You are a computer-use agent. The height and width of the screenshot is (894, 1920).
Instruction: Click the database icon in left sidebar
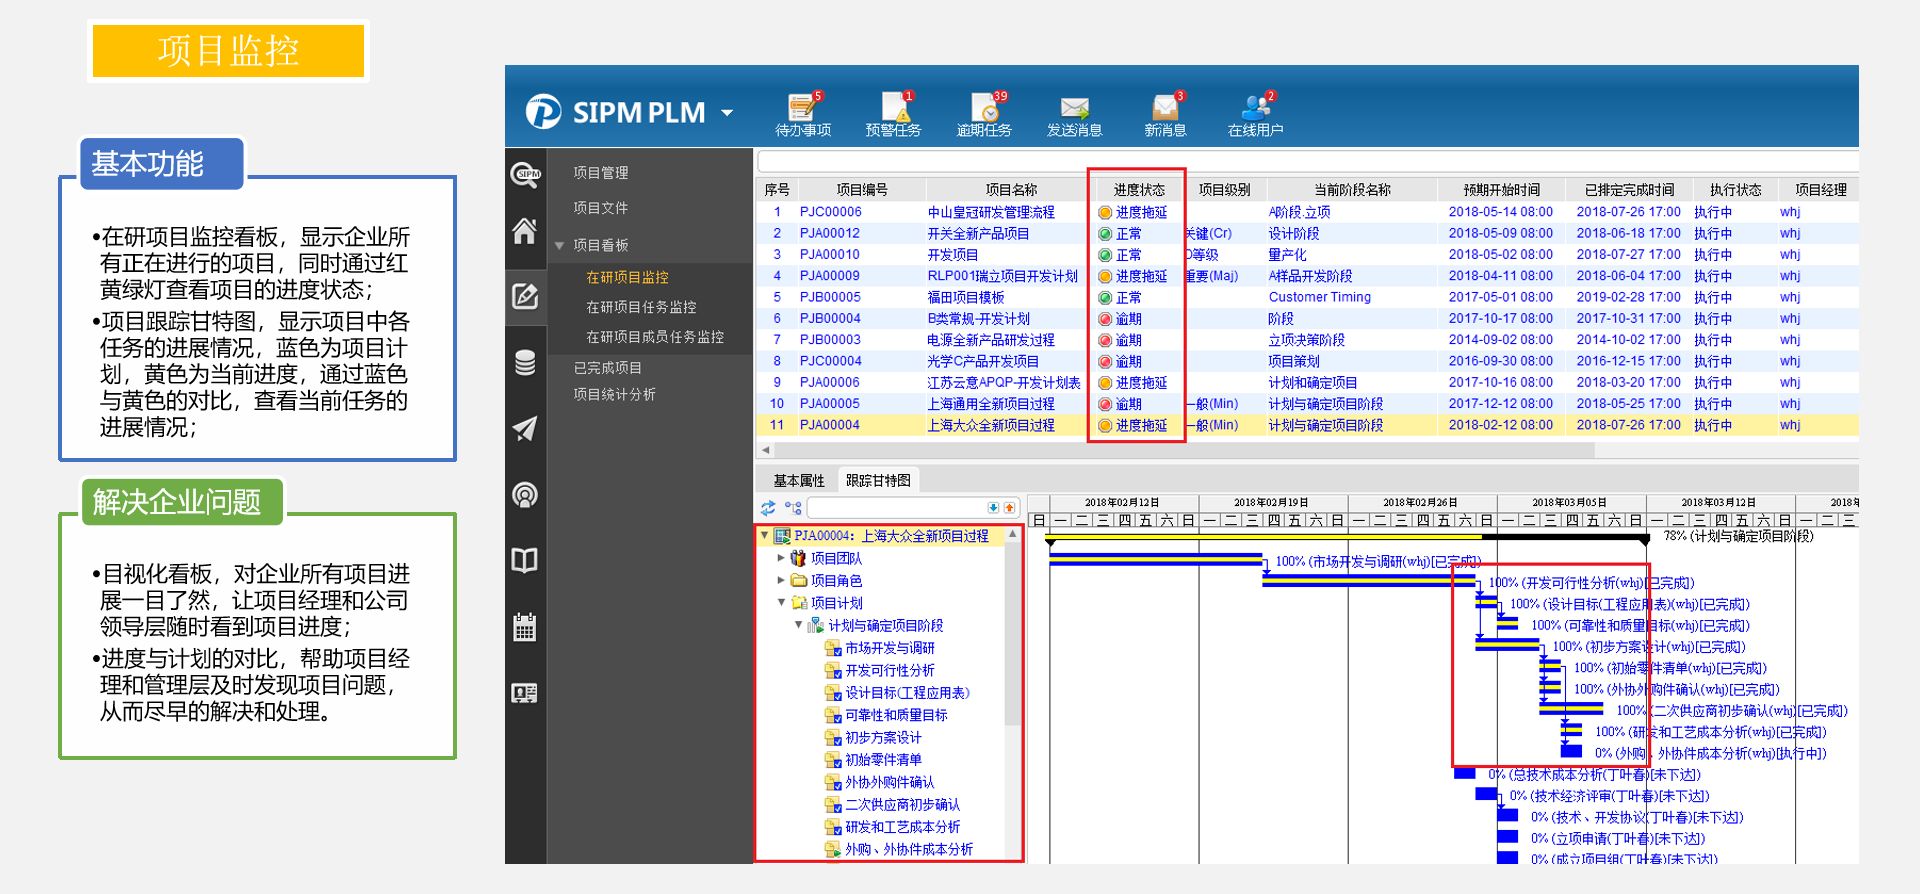click(525, 362)
